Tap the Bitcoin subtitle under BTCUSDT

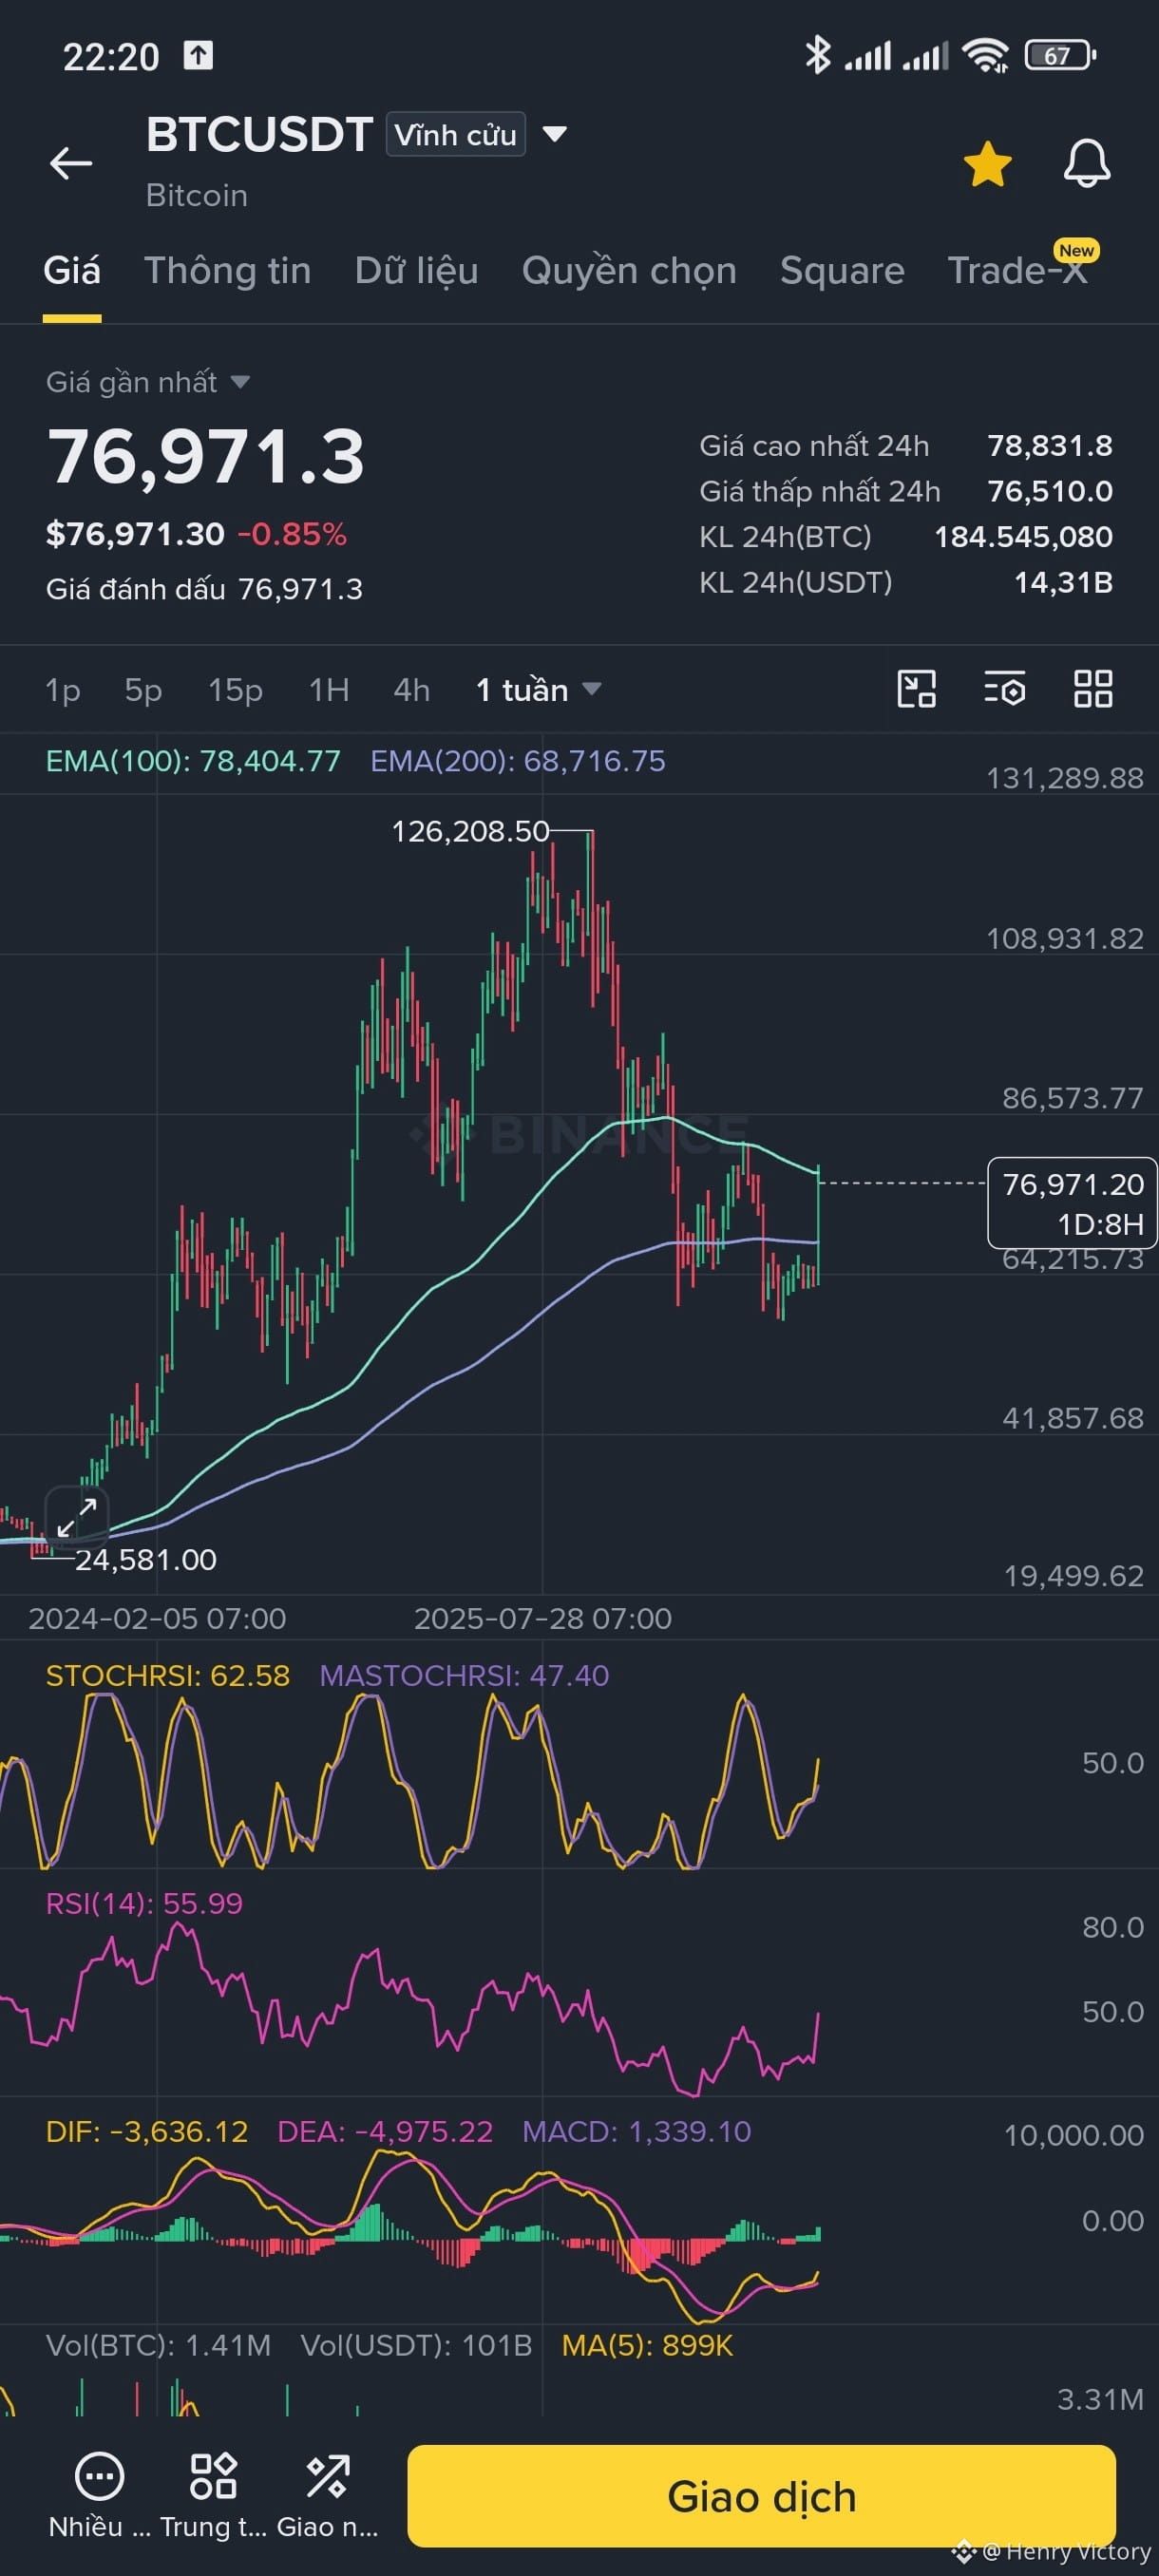pos(197,195)
